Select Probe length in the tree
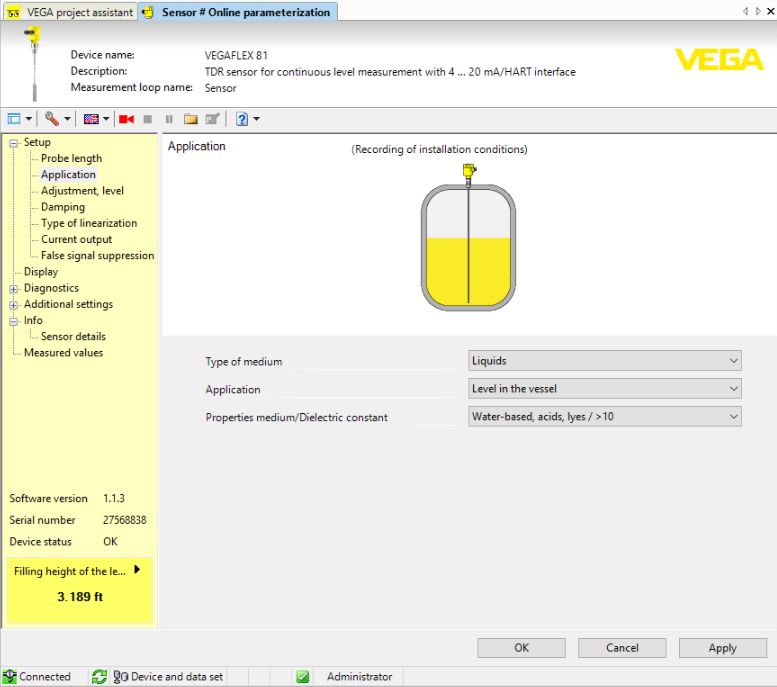The image size is (777, 687). click(71, 159)
